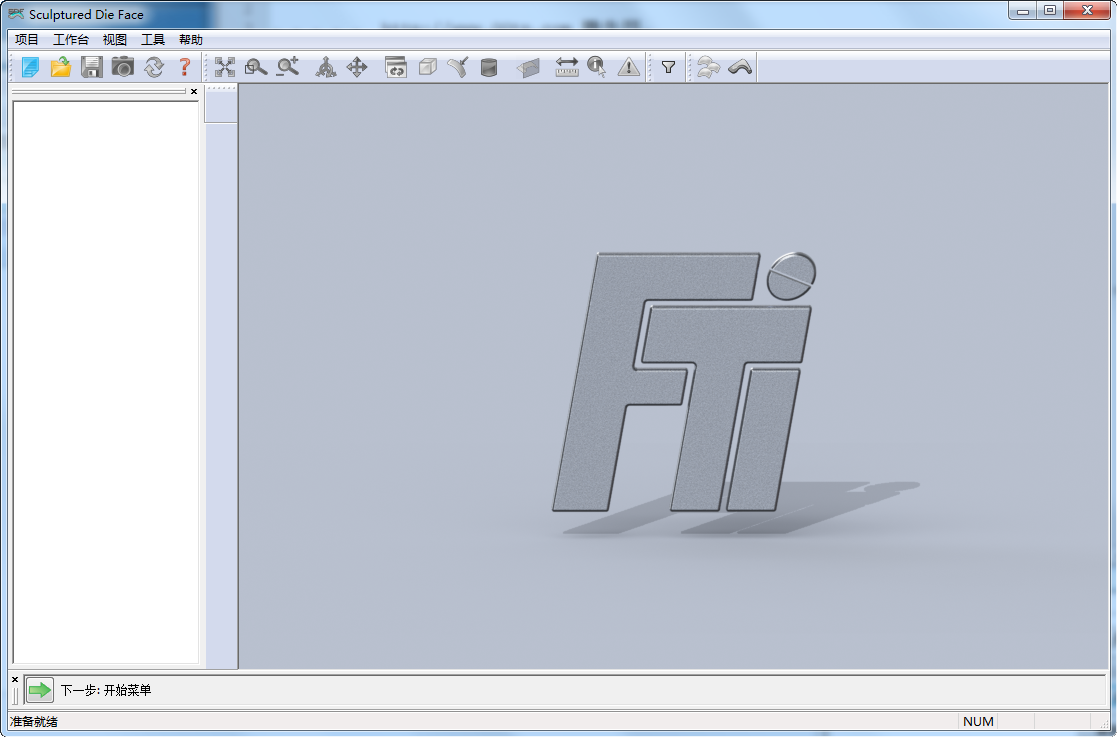Click the switch view windows icon
Screen dimensions: 1118x738
tap(395, 67)
